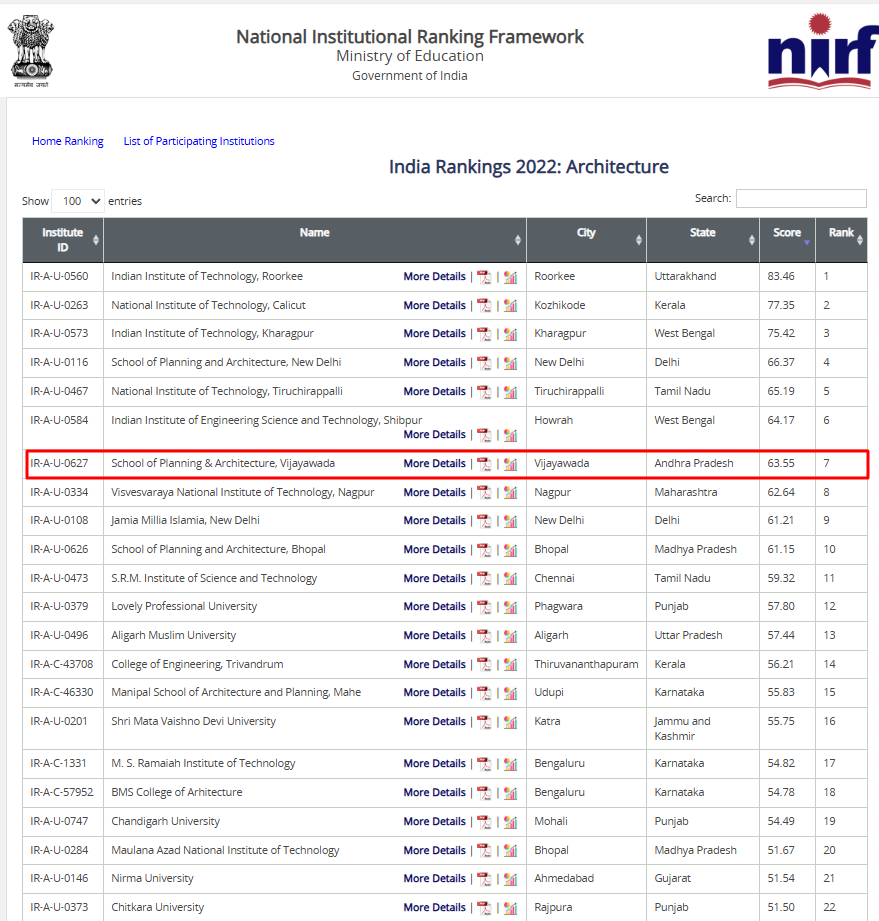Open PDF icon for Shri Mata Vaishno Devi
This screenshot has width=879, height=921.
point(484,722)
